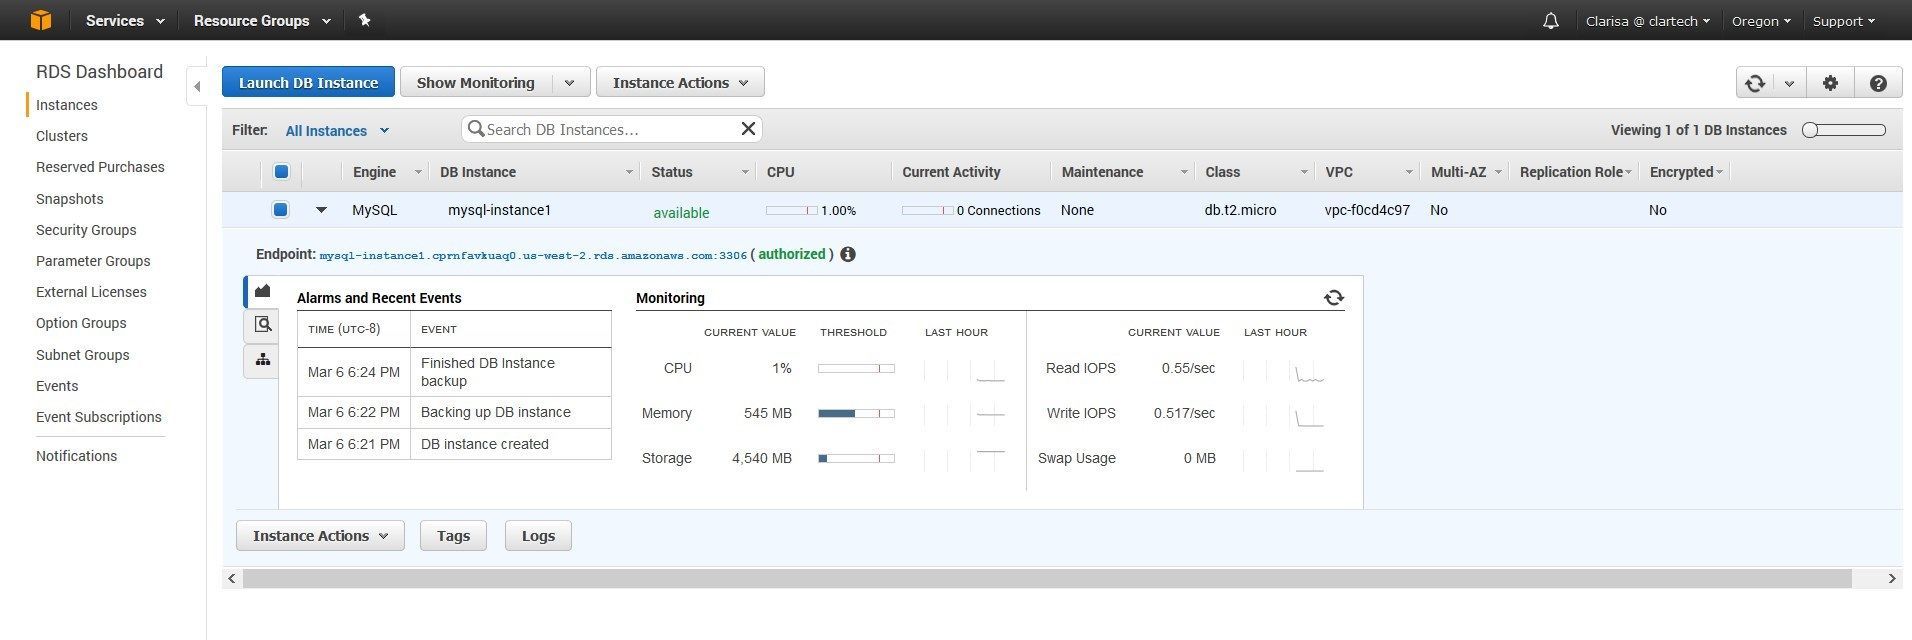Open Security Groups in the sidebar
The width and height of the screenshot is (1912, 640).
(86, 230)
